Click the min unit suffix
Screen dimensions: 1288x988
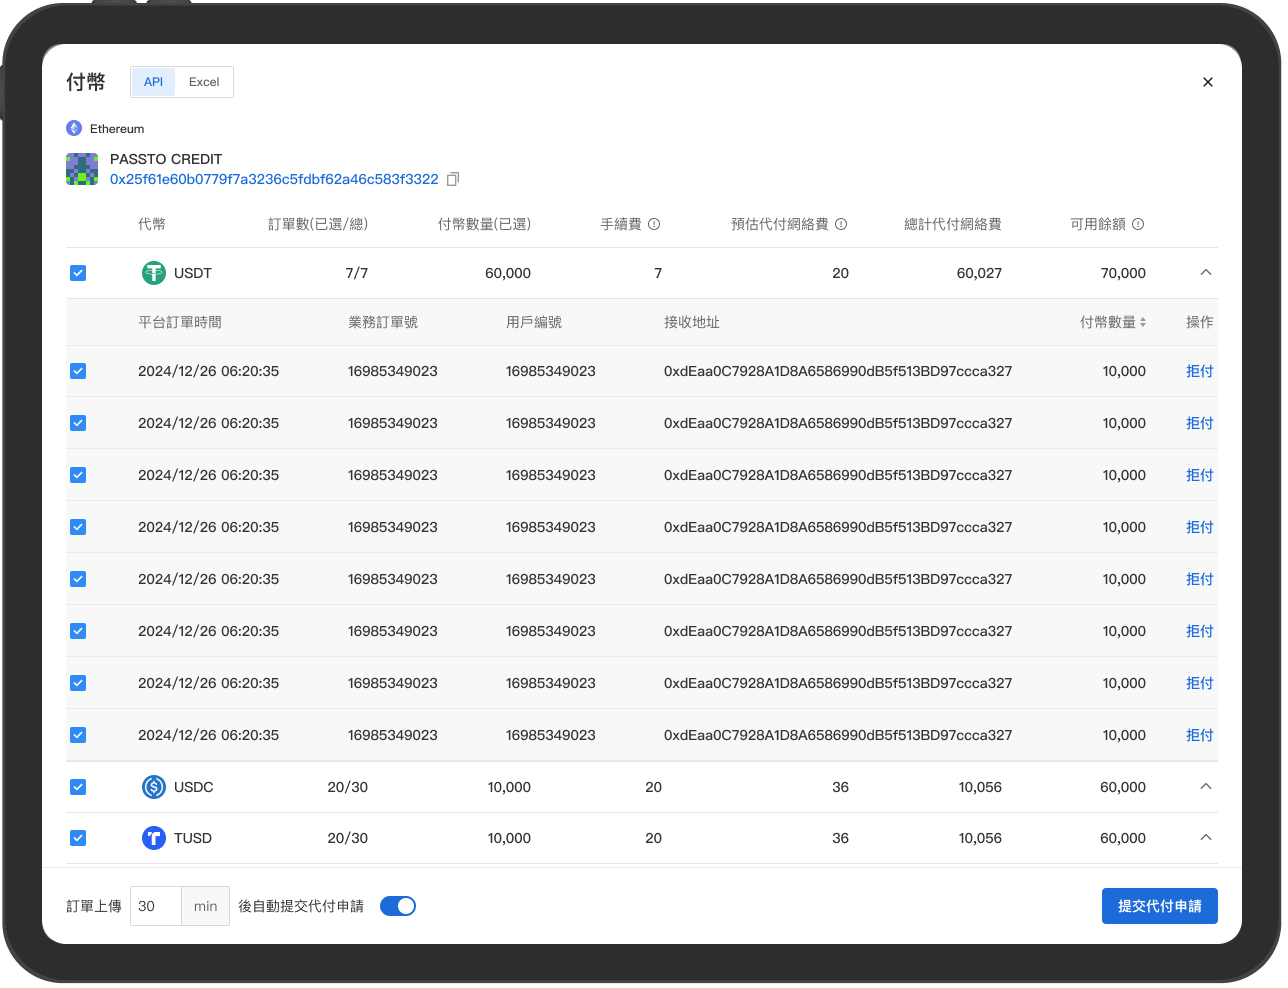coord(205,906)
